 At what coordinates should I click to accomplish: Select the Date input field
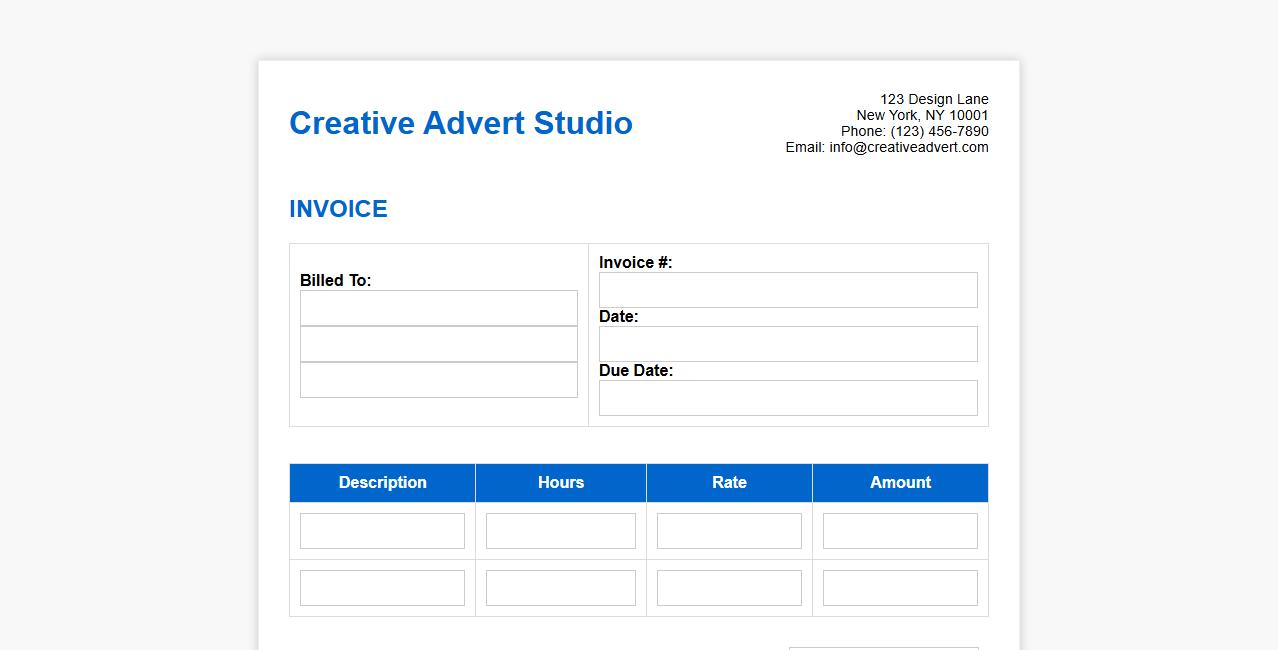click(788, 344)
